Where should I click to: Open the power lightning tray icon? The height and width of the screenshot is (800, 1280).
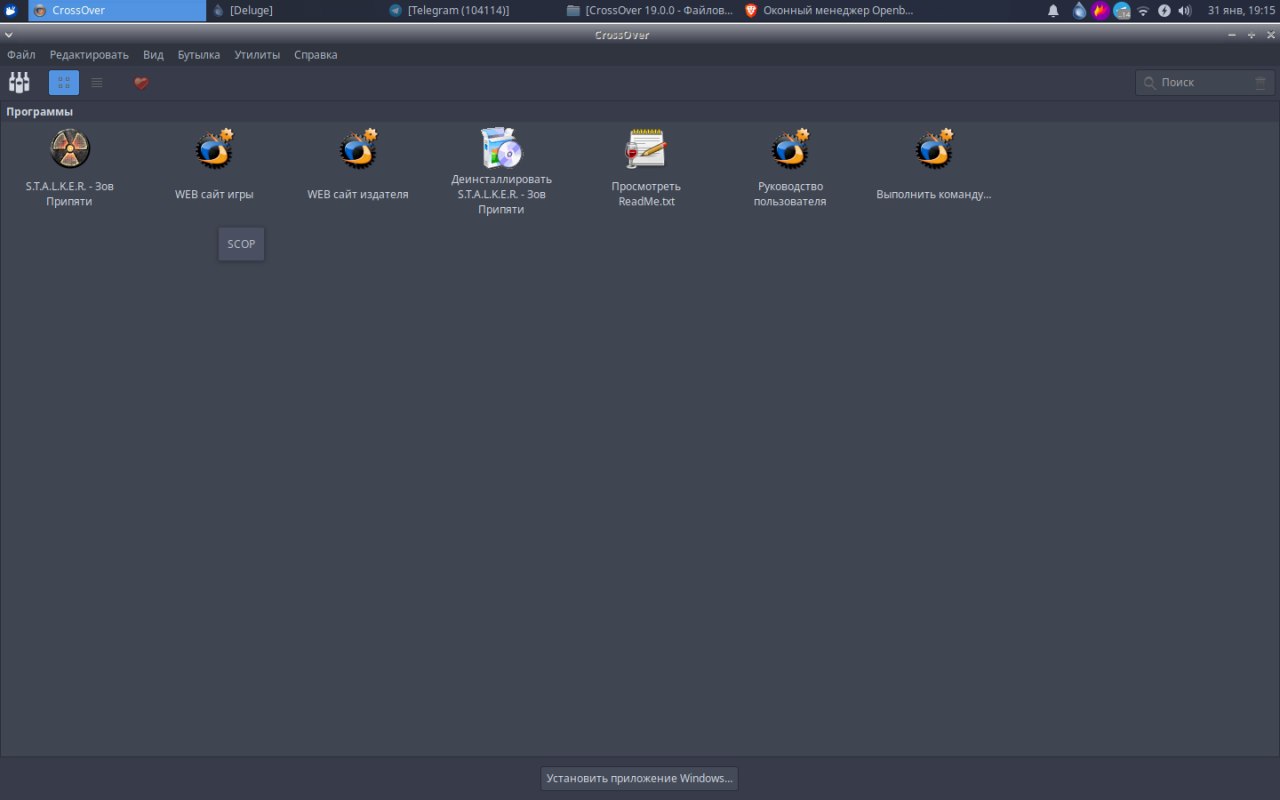1164,10
